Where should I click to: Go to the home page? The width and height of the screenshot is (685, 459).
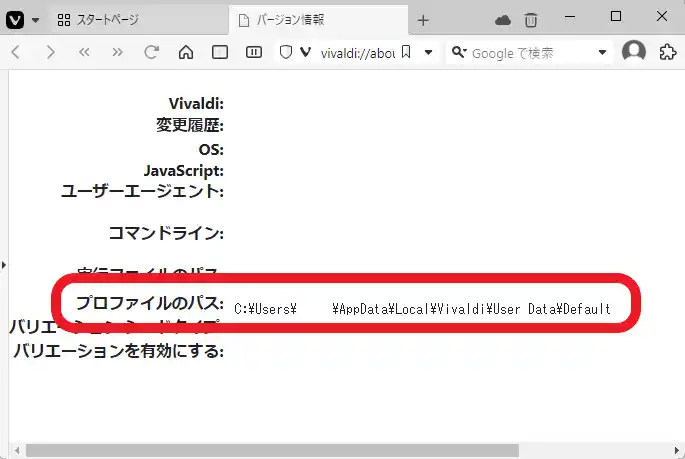click(186, 52)
